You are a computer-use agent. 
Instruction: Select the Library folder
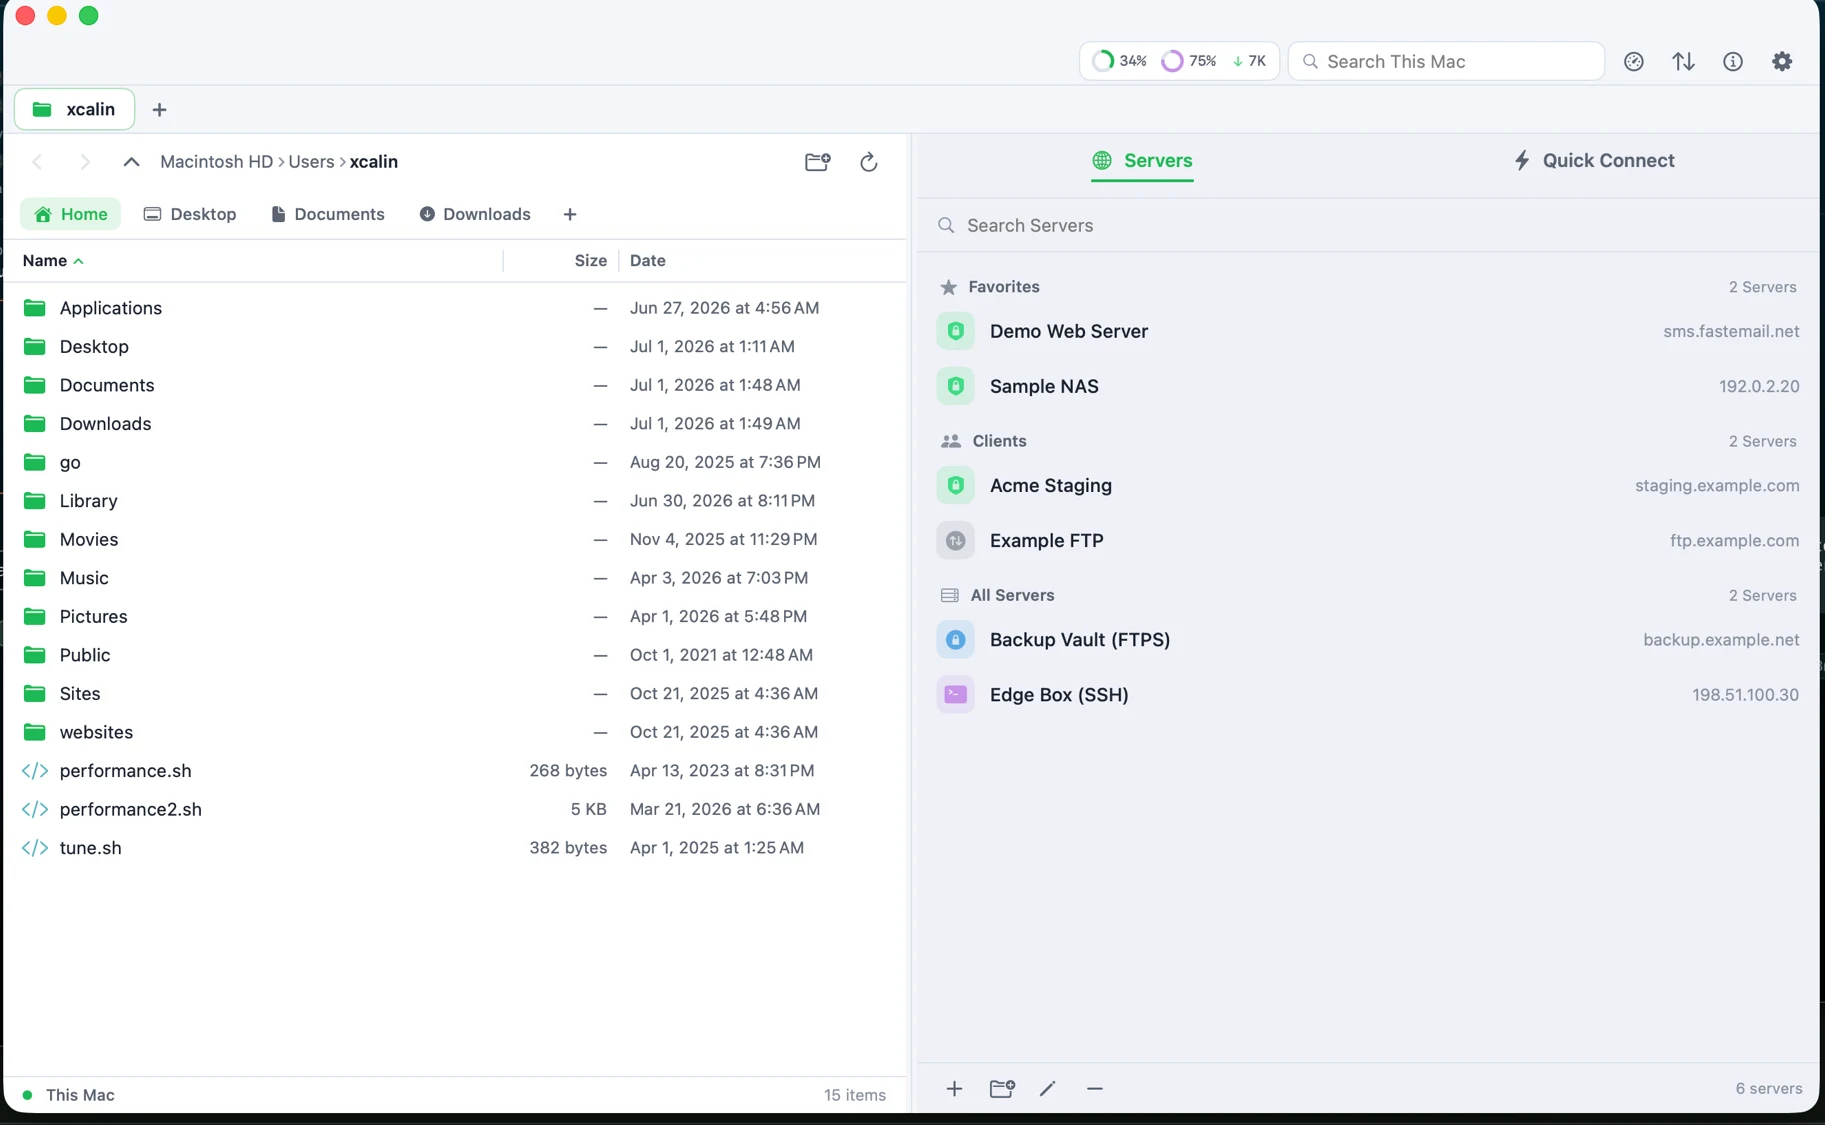coord(455,501)
